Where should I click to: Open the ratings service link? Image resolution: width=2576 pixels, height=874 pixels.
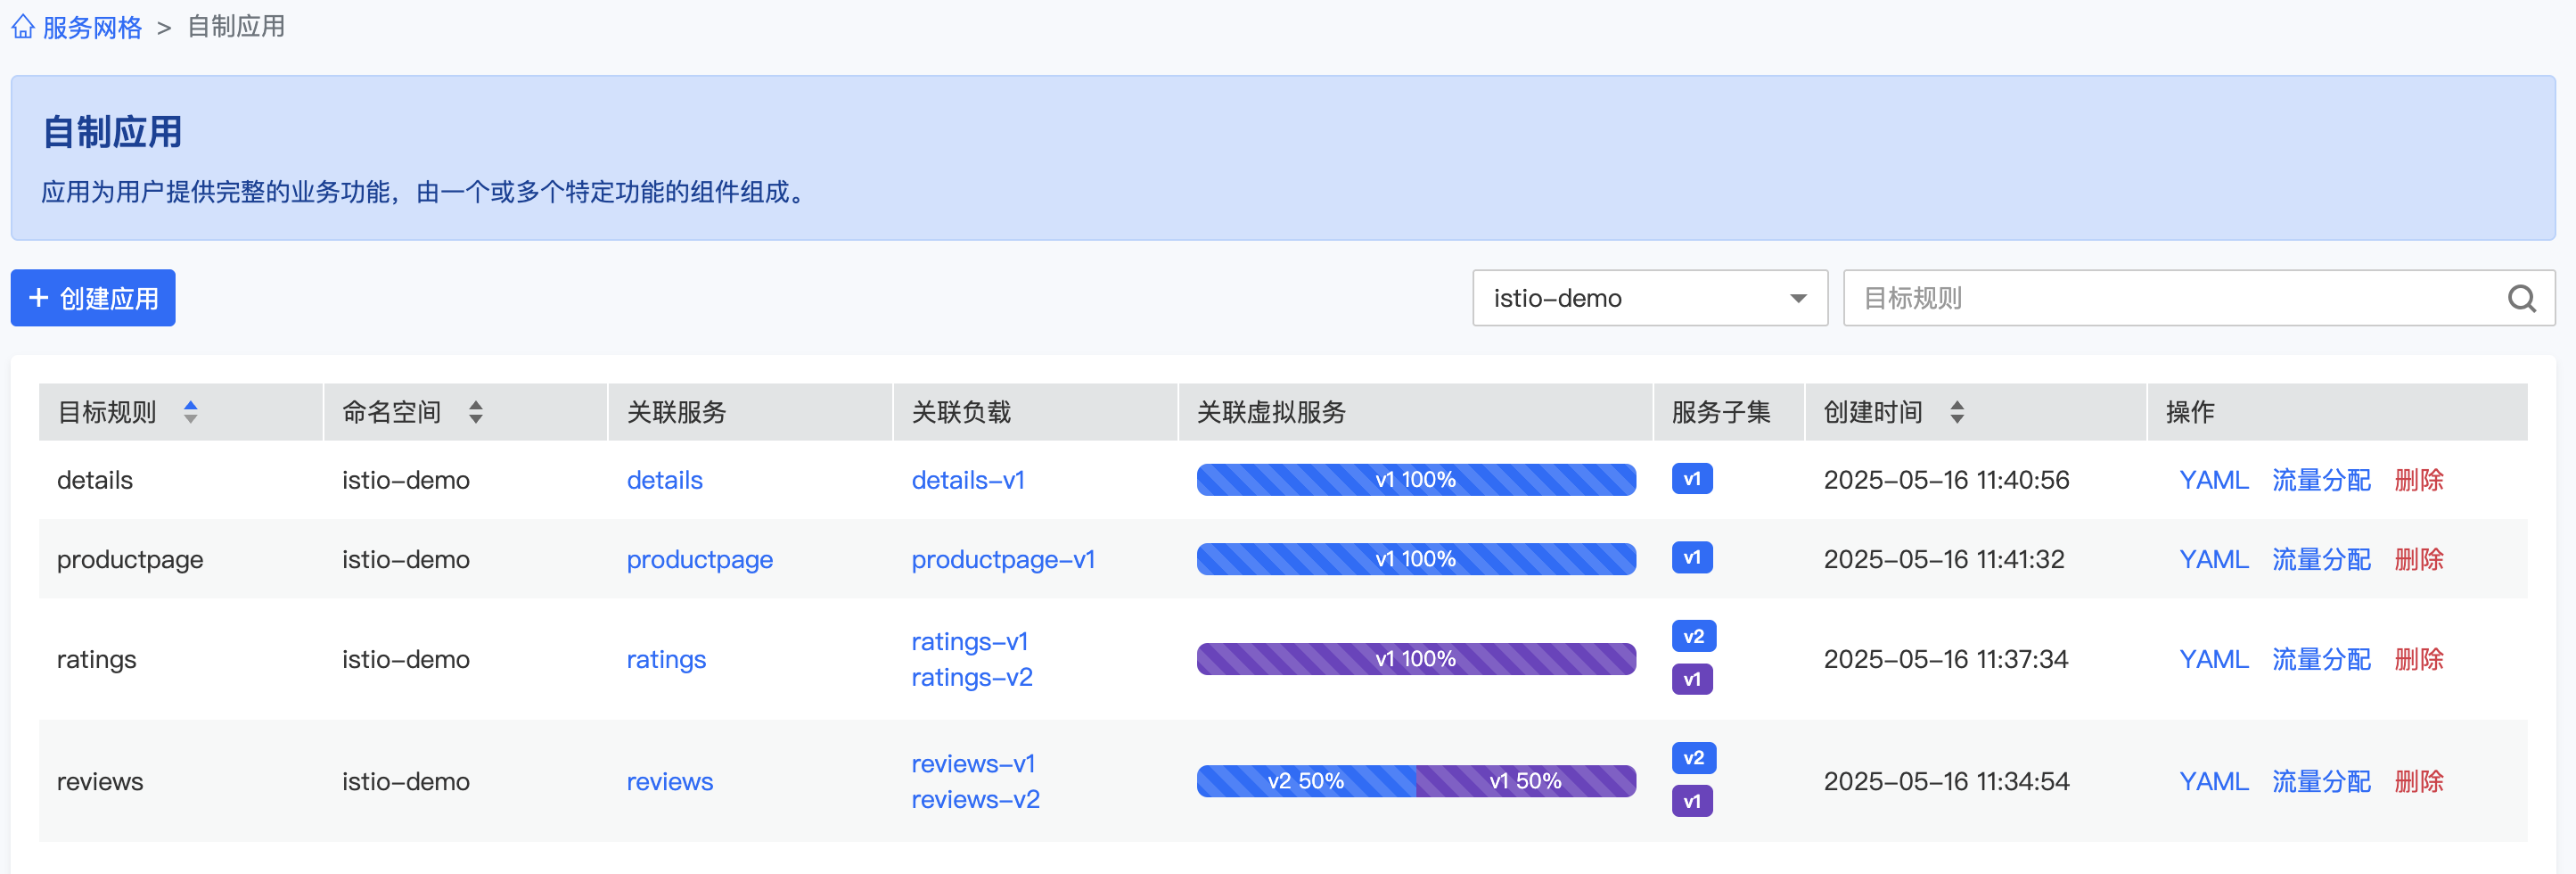[666, 660]
